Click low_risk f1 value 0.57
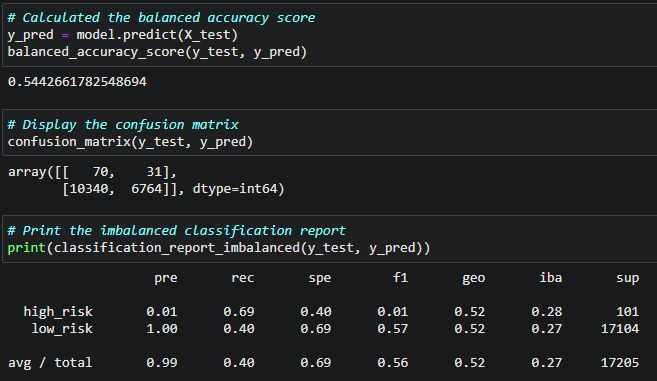Viewport: 657px width, 381px height. click(393, 329)
